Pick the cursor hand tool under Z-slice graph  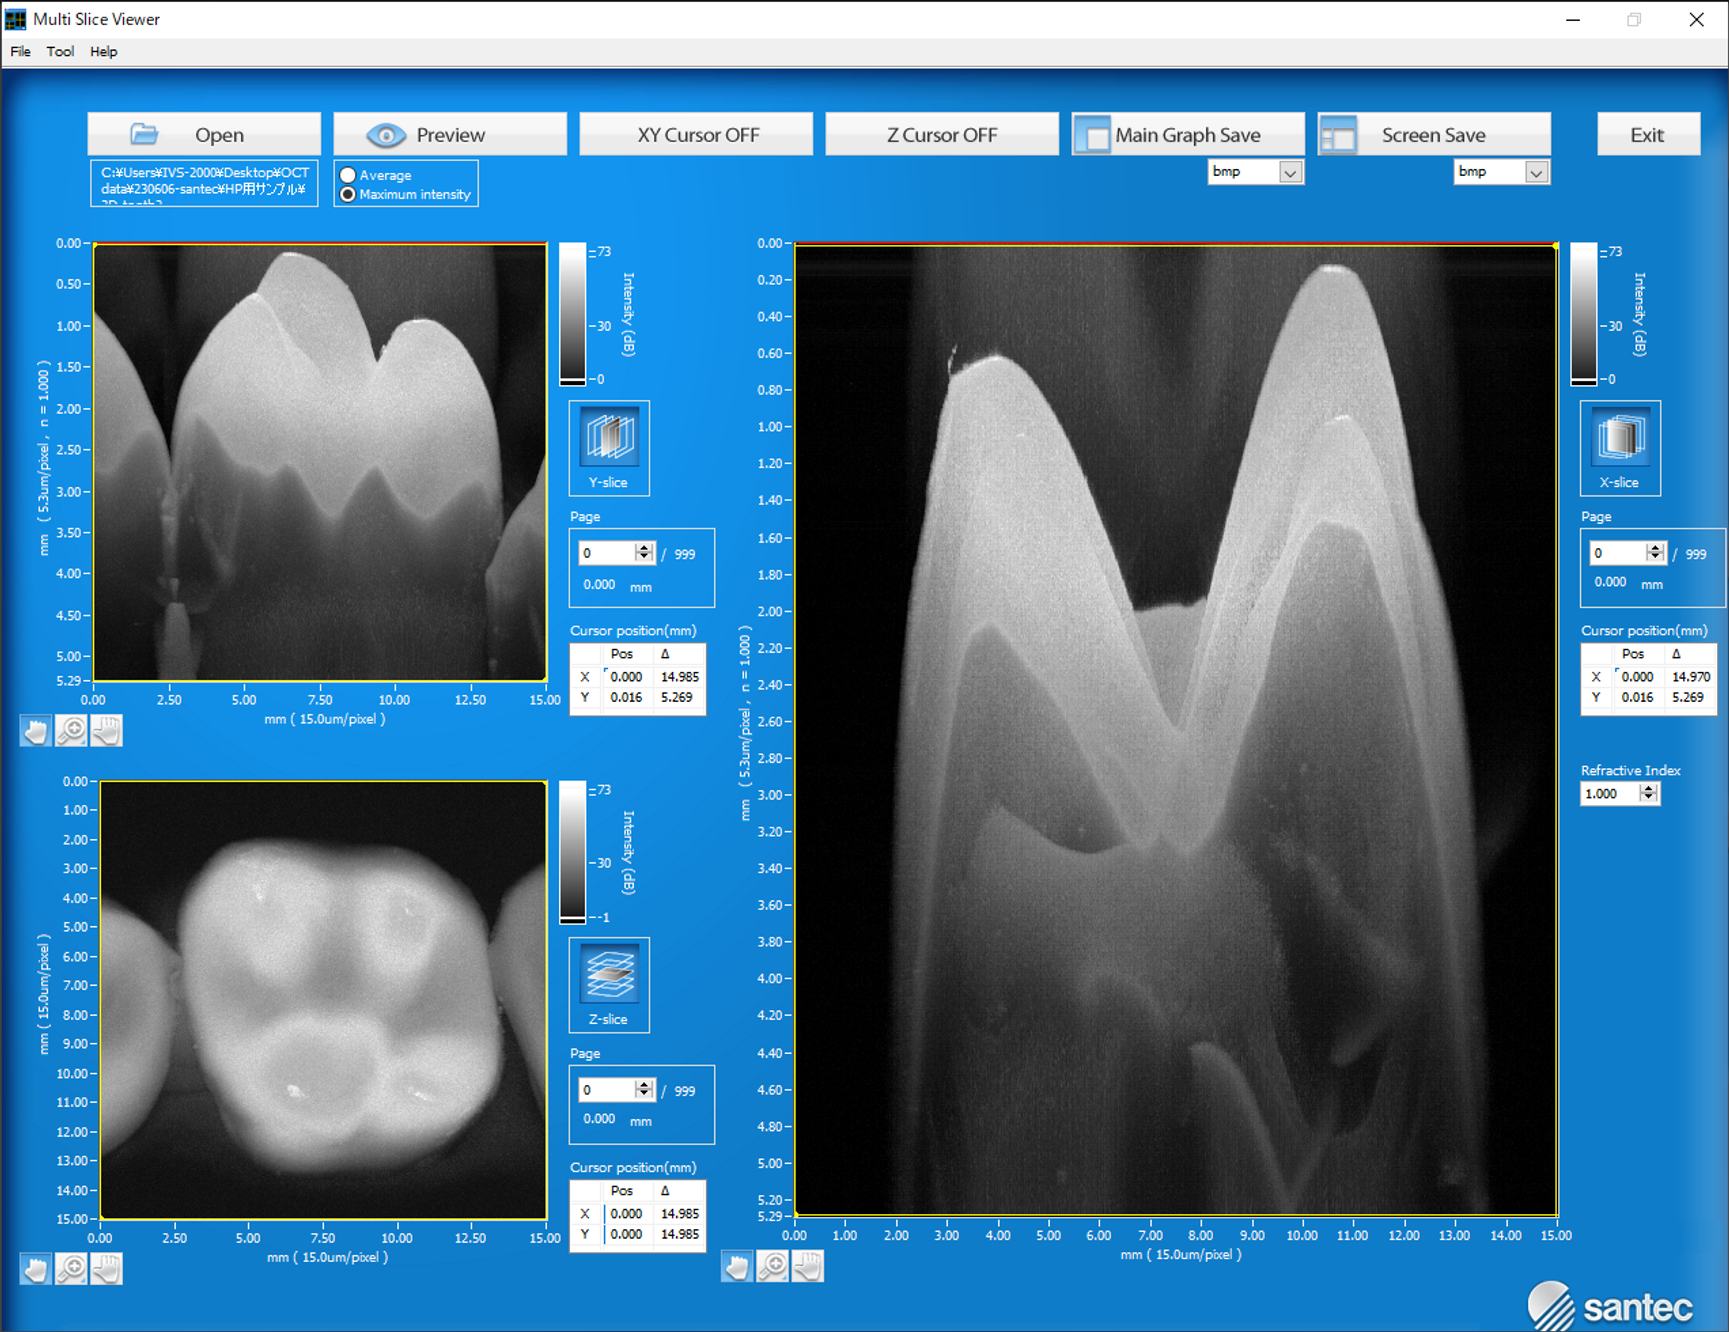36,1269
